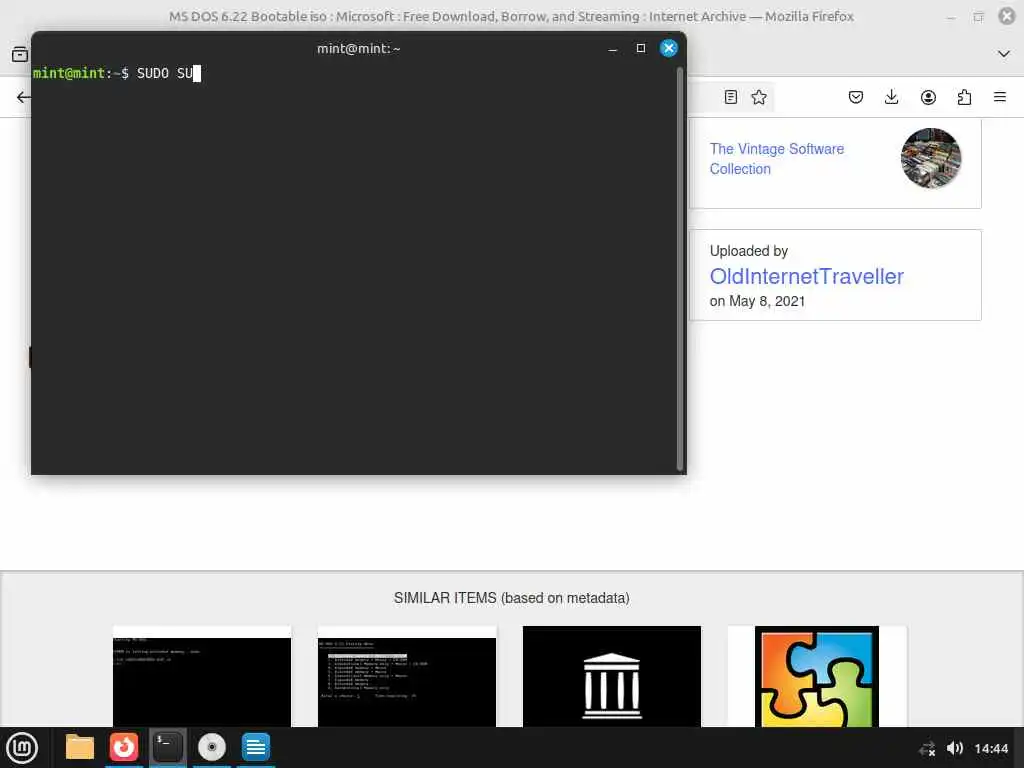The height and width of the screenshot is (768, 1024).
Task: Click the Vintage Software Collection round thumbnail
Action: pos(931,158)
